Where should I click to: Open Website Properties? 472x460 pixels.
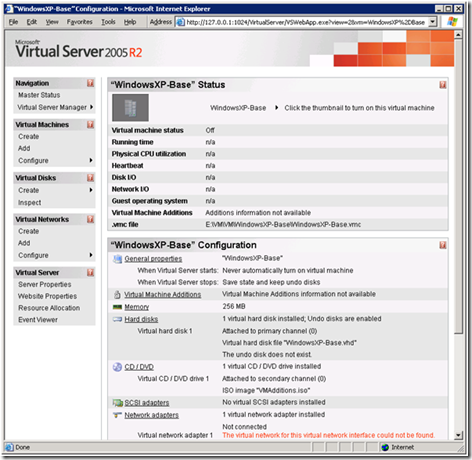click(47, 296)
